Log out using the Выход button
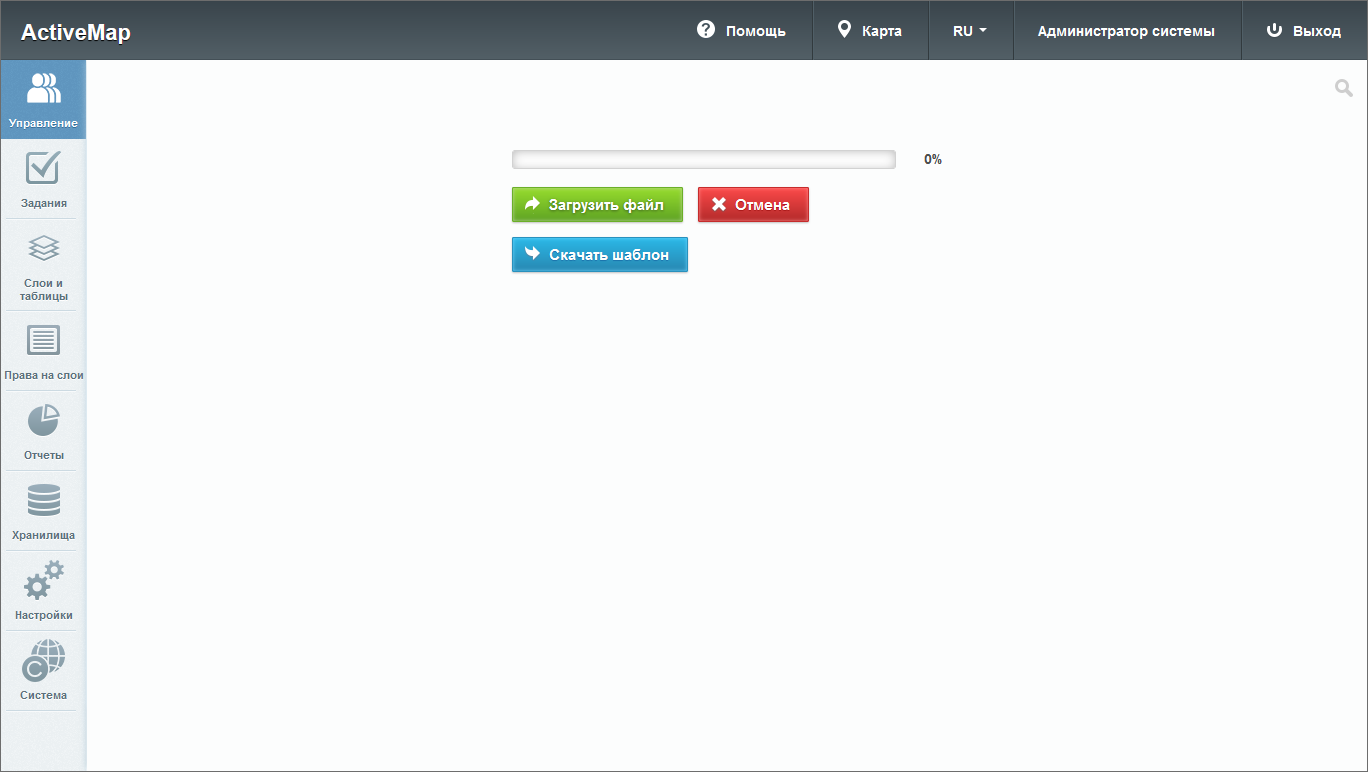Viewport: 1368px width, 772px height. coord(1304,31)
